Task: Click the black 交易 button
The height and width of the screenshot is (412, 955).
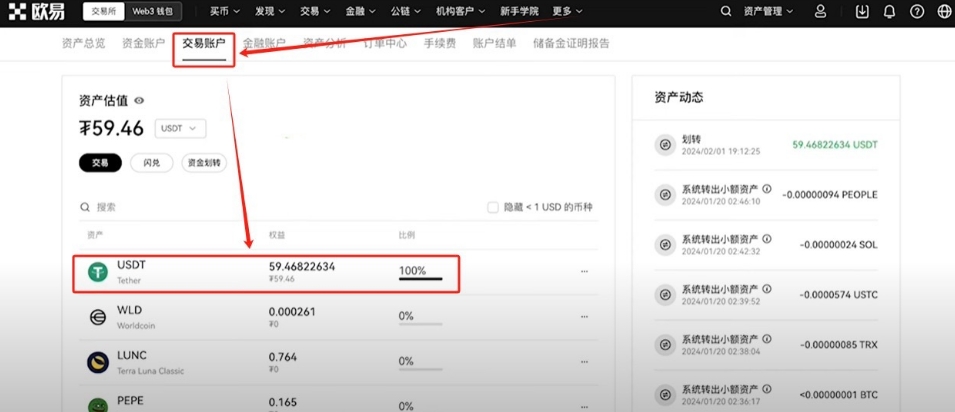Action: pos(100,163)
